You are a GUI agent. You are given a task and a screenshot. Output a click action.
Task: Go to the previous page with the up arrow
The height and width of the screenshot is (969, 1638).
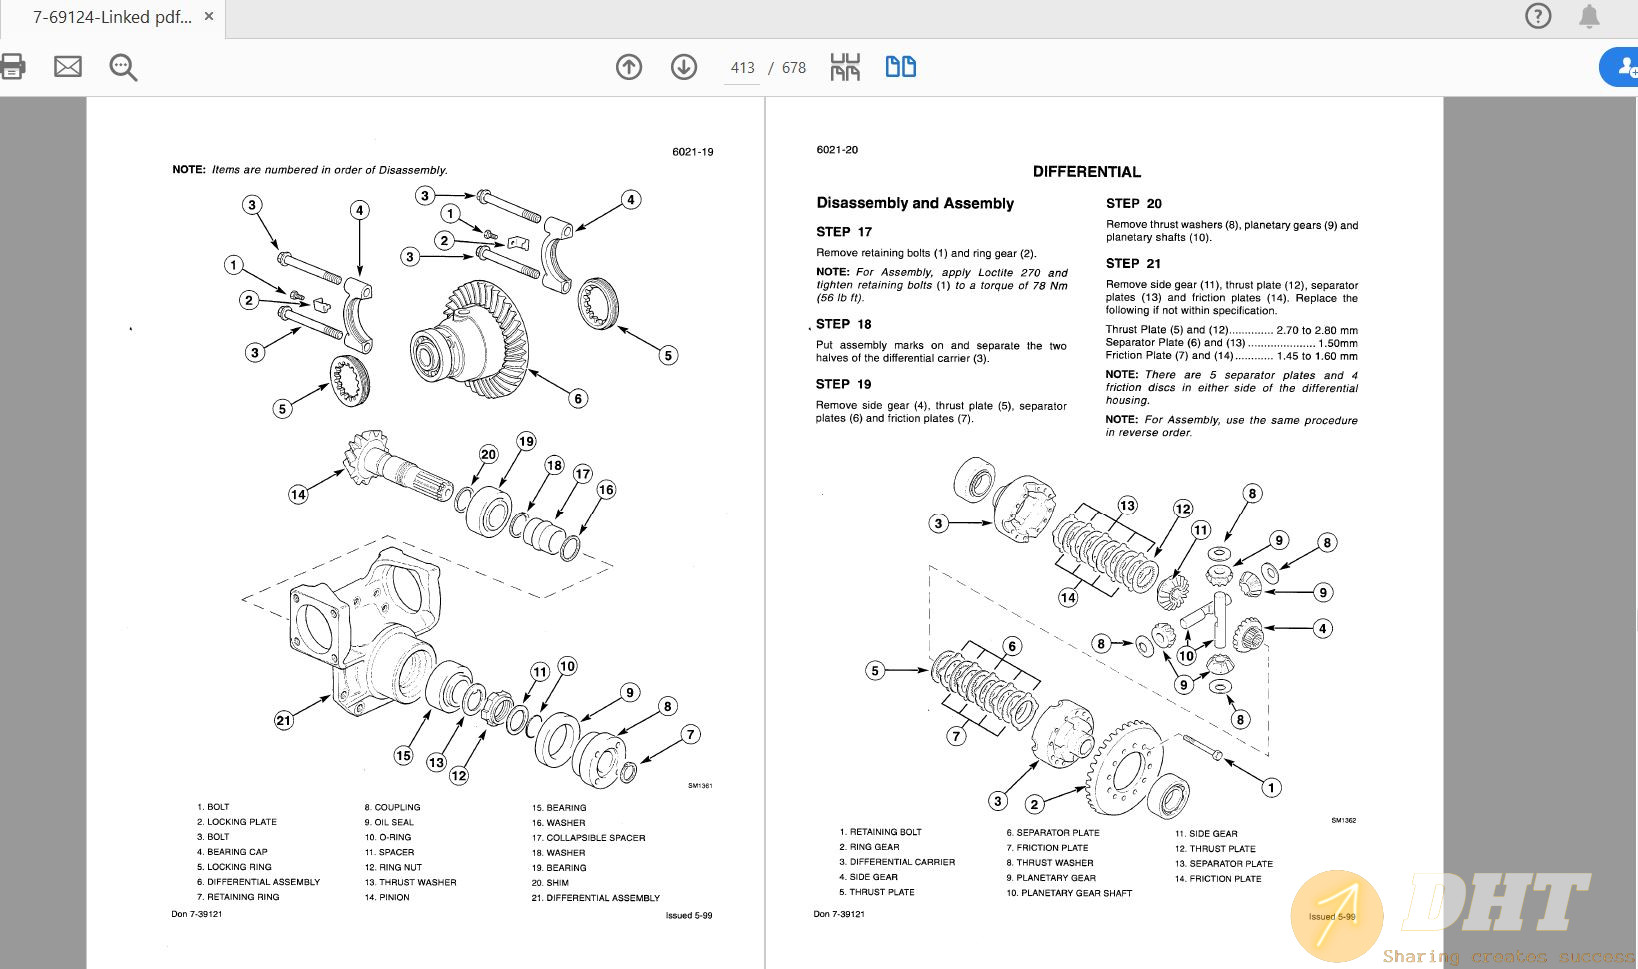[x=628, y=67]
